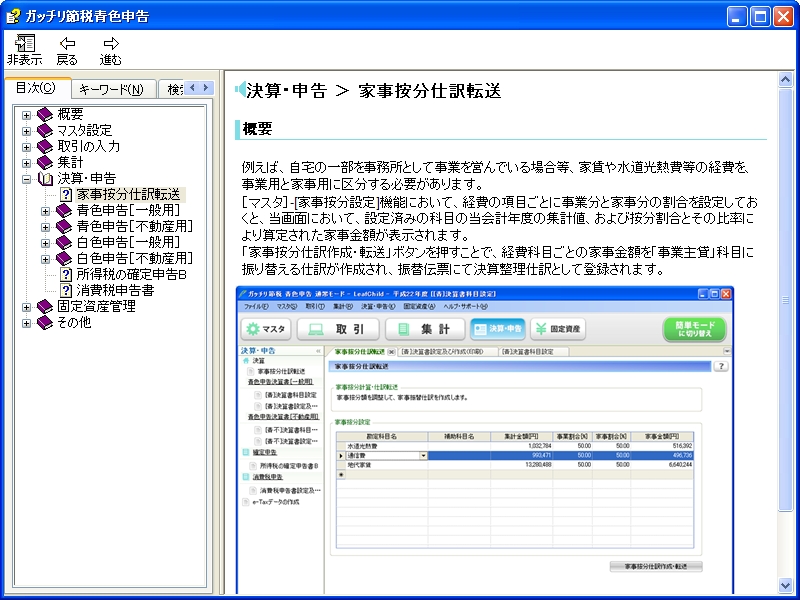Expand the 固定資産管理 tree node
Viewport: 800px width, 600px height.
pyautogui.click(x=27, y=307)
